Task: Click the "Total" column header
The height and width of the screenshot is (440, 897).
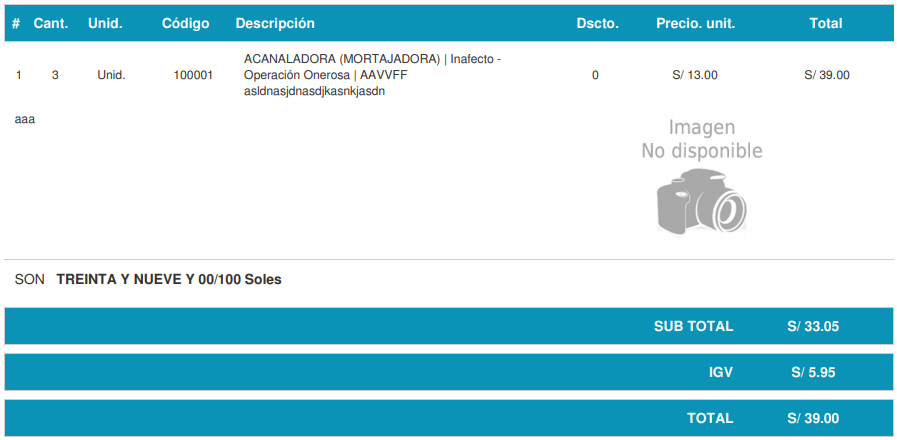Action: (x=826, y=23)
